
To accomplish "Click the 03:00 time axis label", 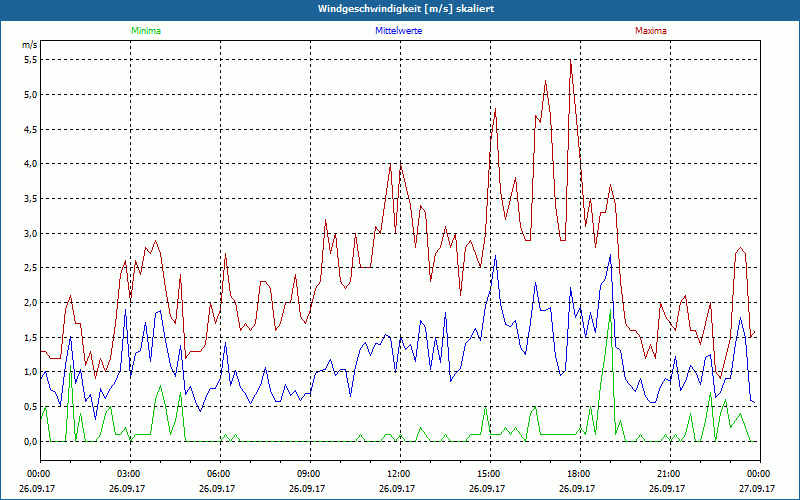I will (129, 474).
